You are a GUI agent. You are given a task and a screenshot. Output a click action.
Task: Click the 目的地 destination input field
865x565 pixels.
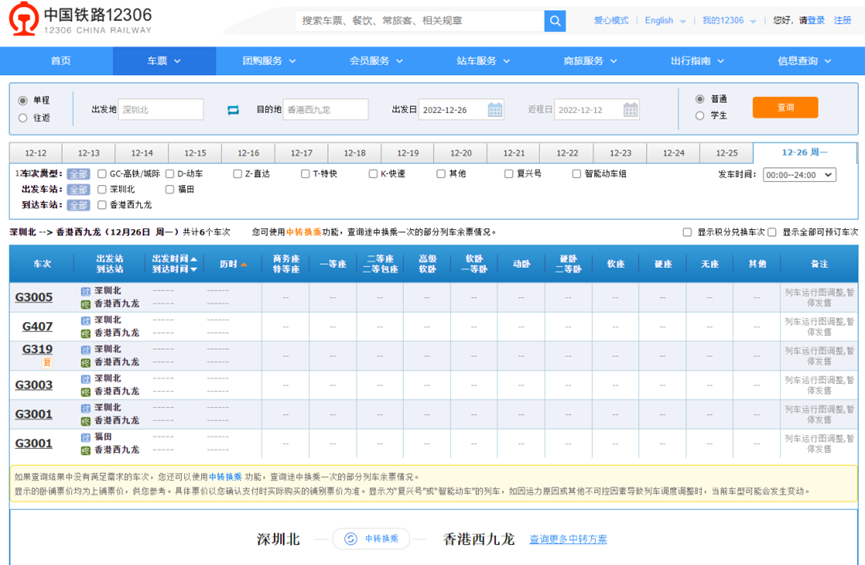point(325,110)
